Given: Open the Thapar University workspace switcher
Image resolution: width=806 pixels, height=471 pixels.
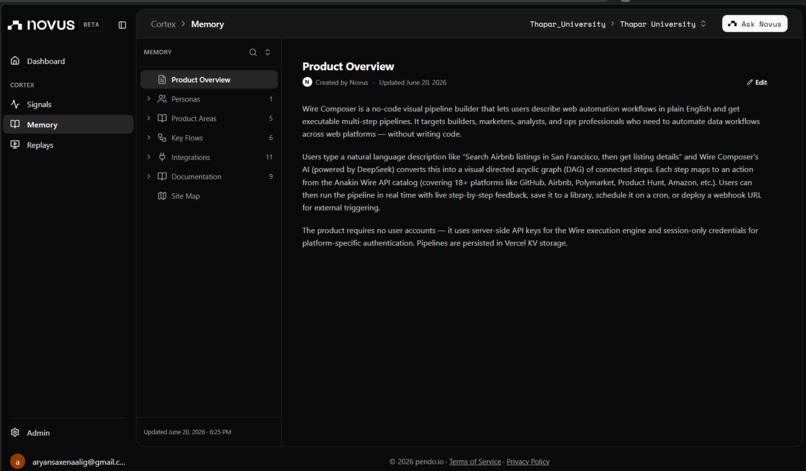Looking at the screenshot, I should [663, 24].
